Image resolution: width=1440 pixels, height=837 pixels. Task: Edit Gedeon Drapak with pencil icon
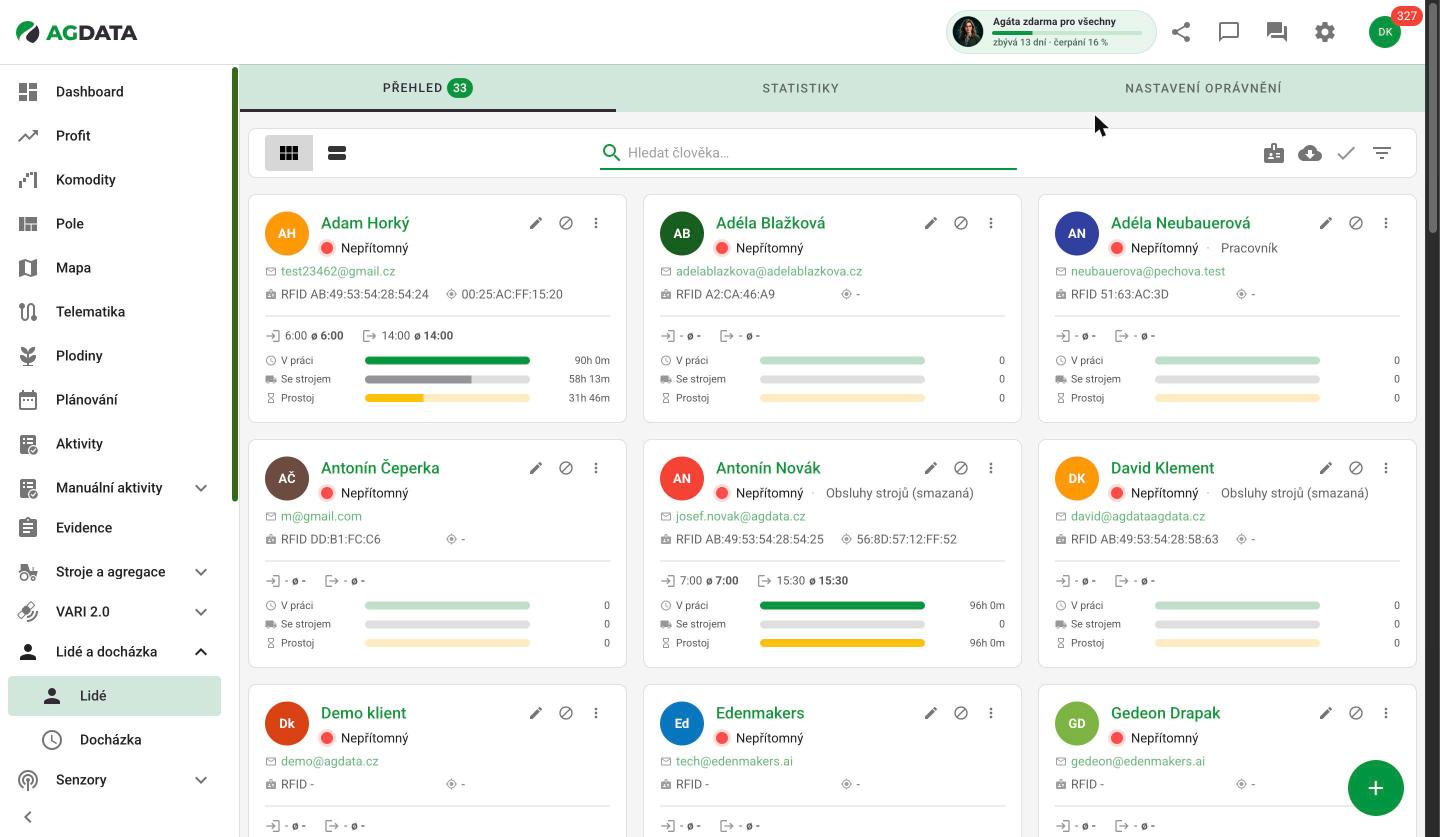click(1326, 713)
